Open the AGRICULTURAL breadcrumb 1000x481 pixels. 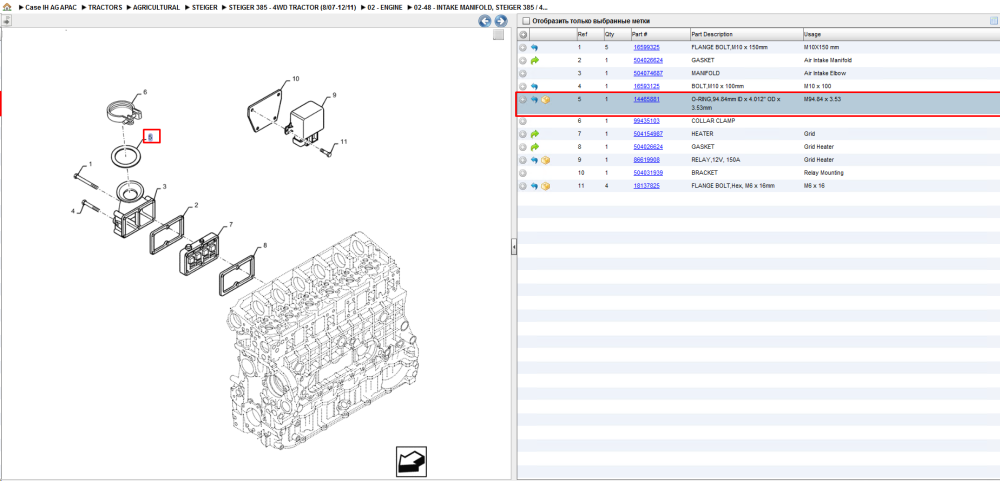[156, 7]
